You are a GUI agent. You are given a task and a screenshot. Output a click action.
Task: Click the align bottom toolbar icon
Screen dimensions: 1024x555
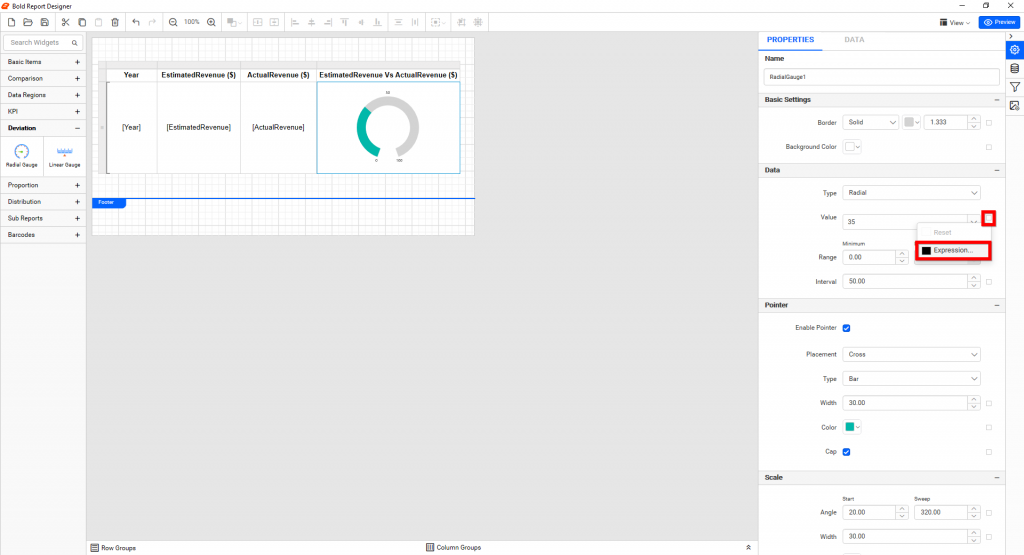[x=377, y=22]
